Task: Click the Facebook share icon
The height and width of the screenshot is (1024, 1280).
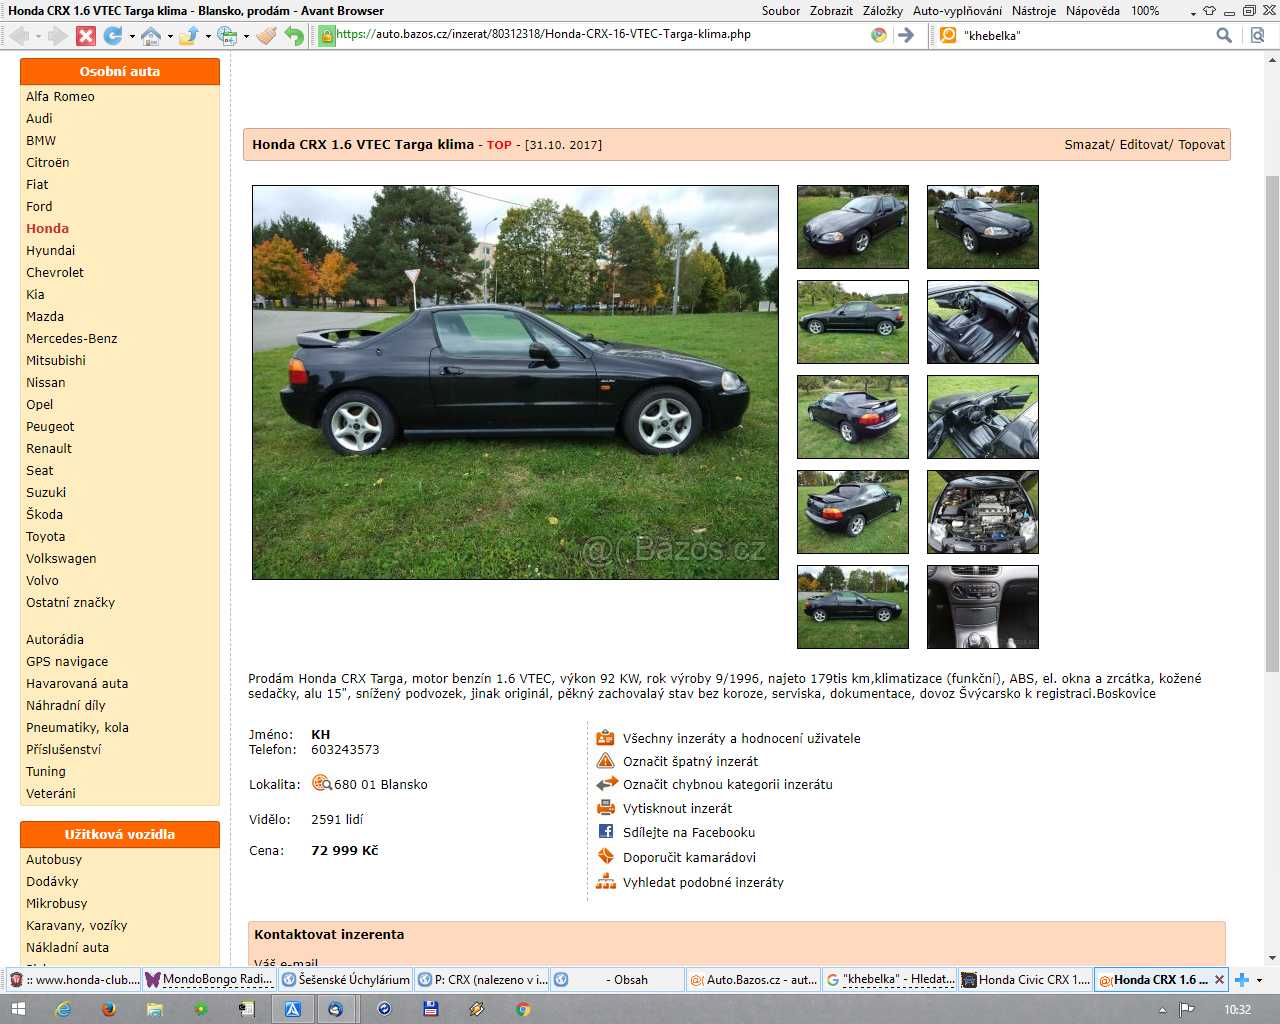Action: click(606, 832)
